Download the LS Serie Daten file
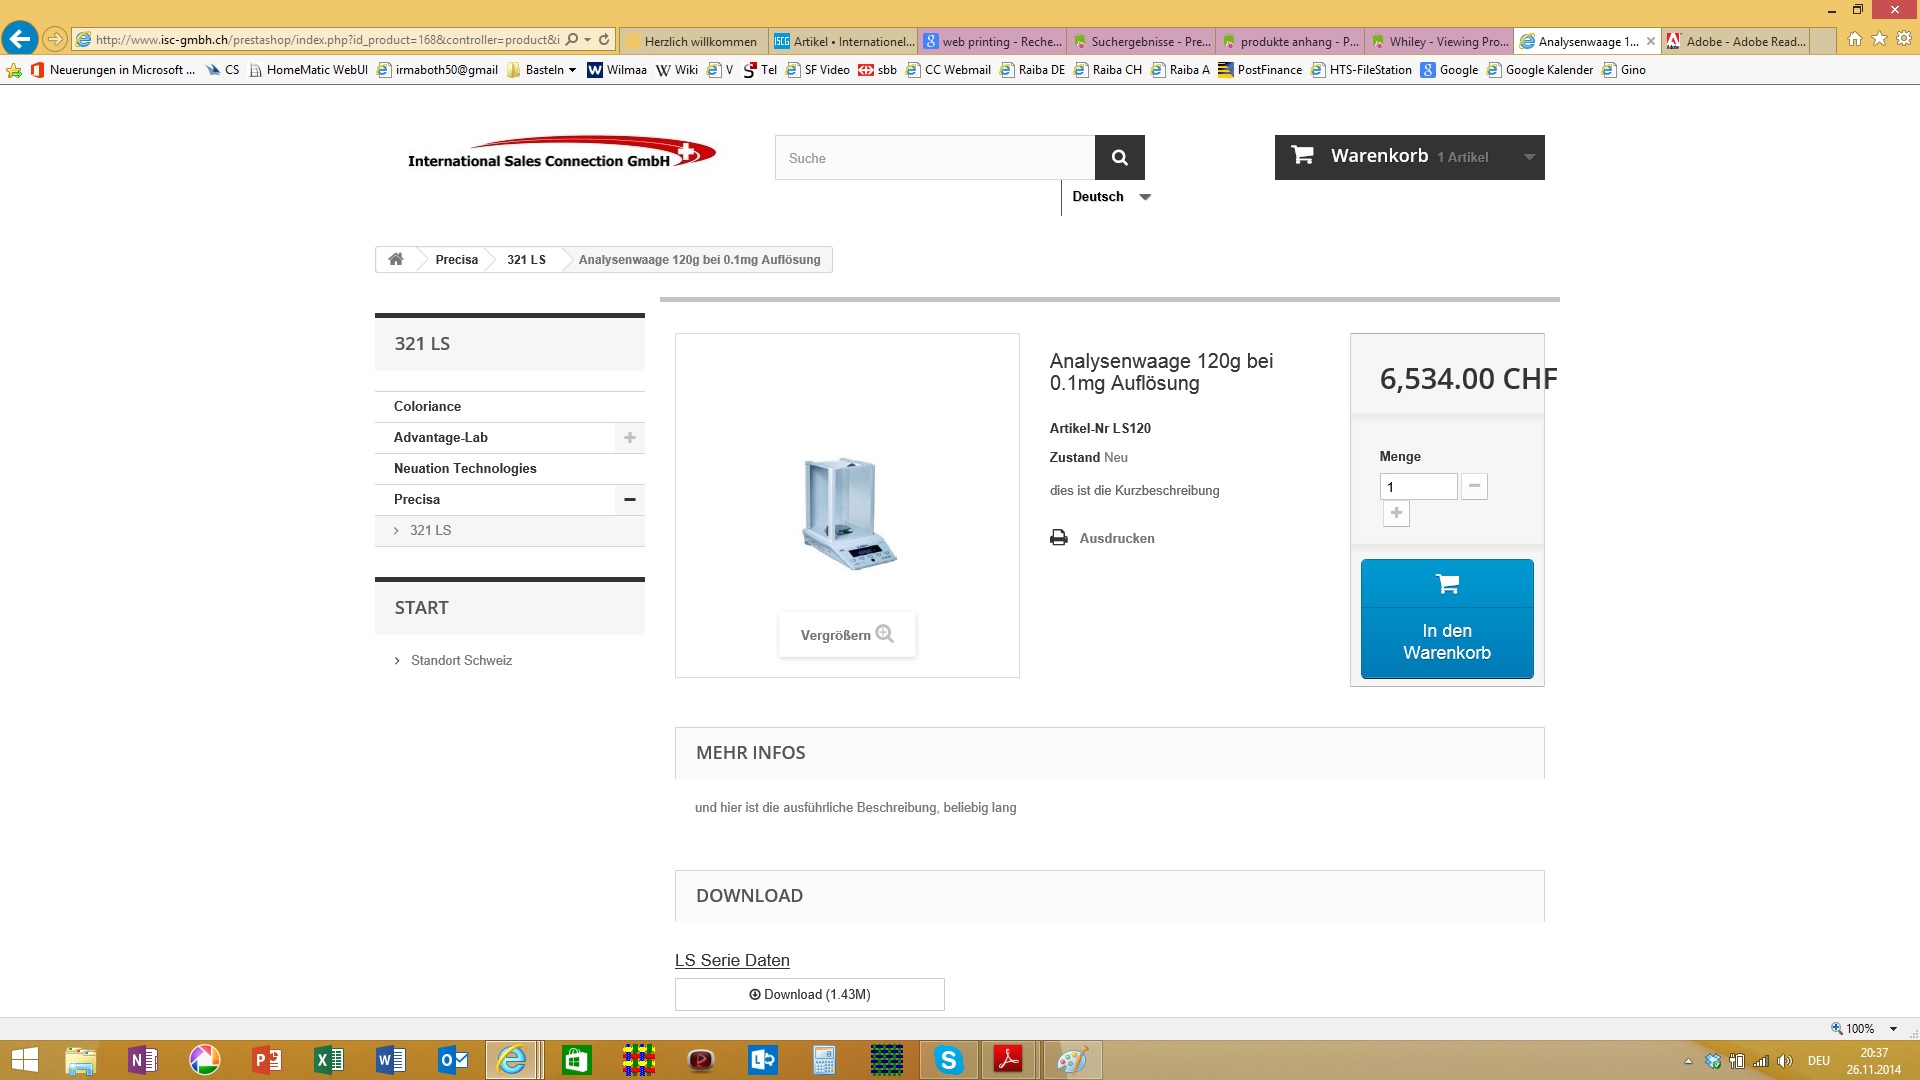The image size is (1920, 1080). pyautogui.click(x=809, y=994)
